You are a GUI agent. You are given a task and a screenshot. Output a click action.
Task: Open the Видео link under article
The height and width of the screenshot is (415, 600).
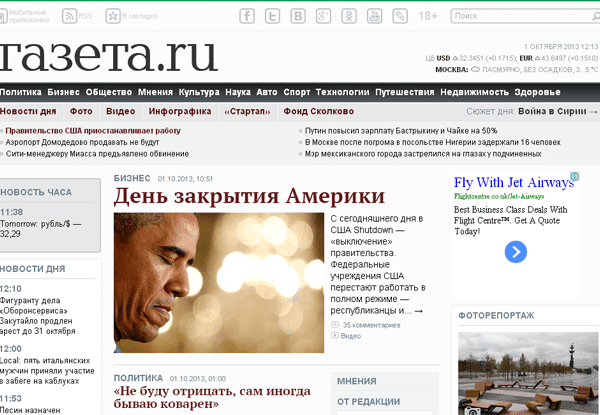[x=351, y=336]
